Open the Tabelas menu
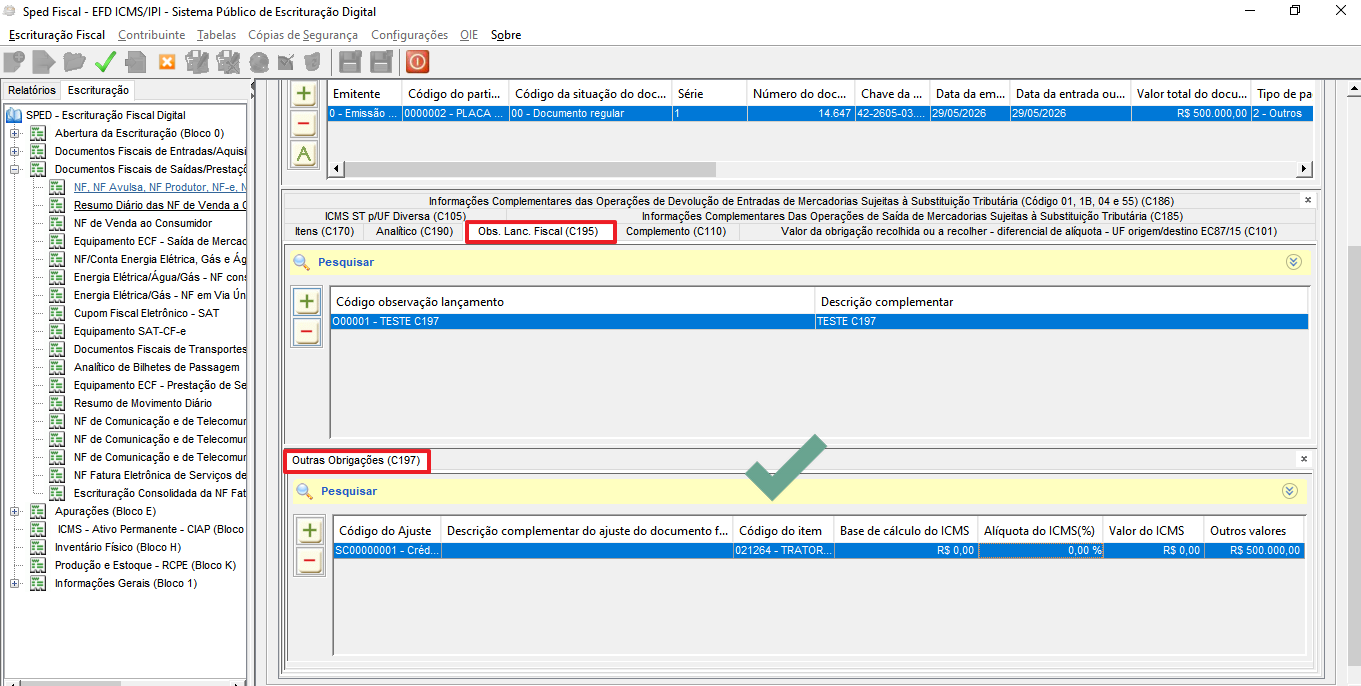The height and width of the screenshot is (686, 1361). click(216, 35)
